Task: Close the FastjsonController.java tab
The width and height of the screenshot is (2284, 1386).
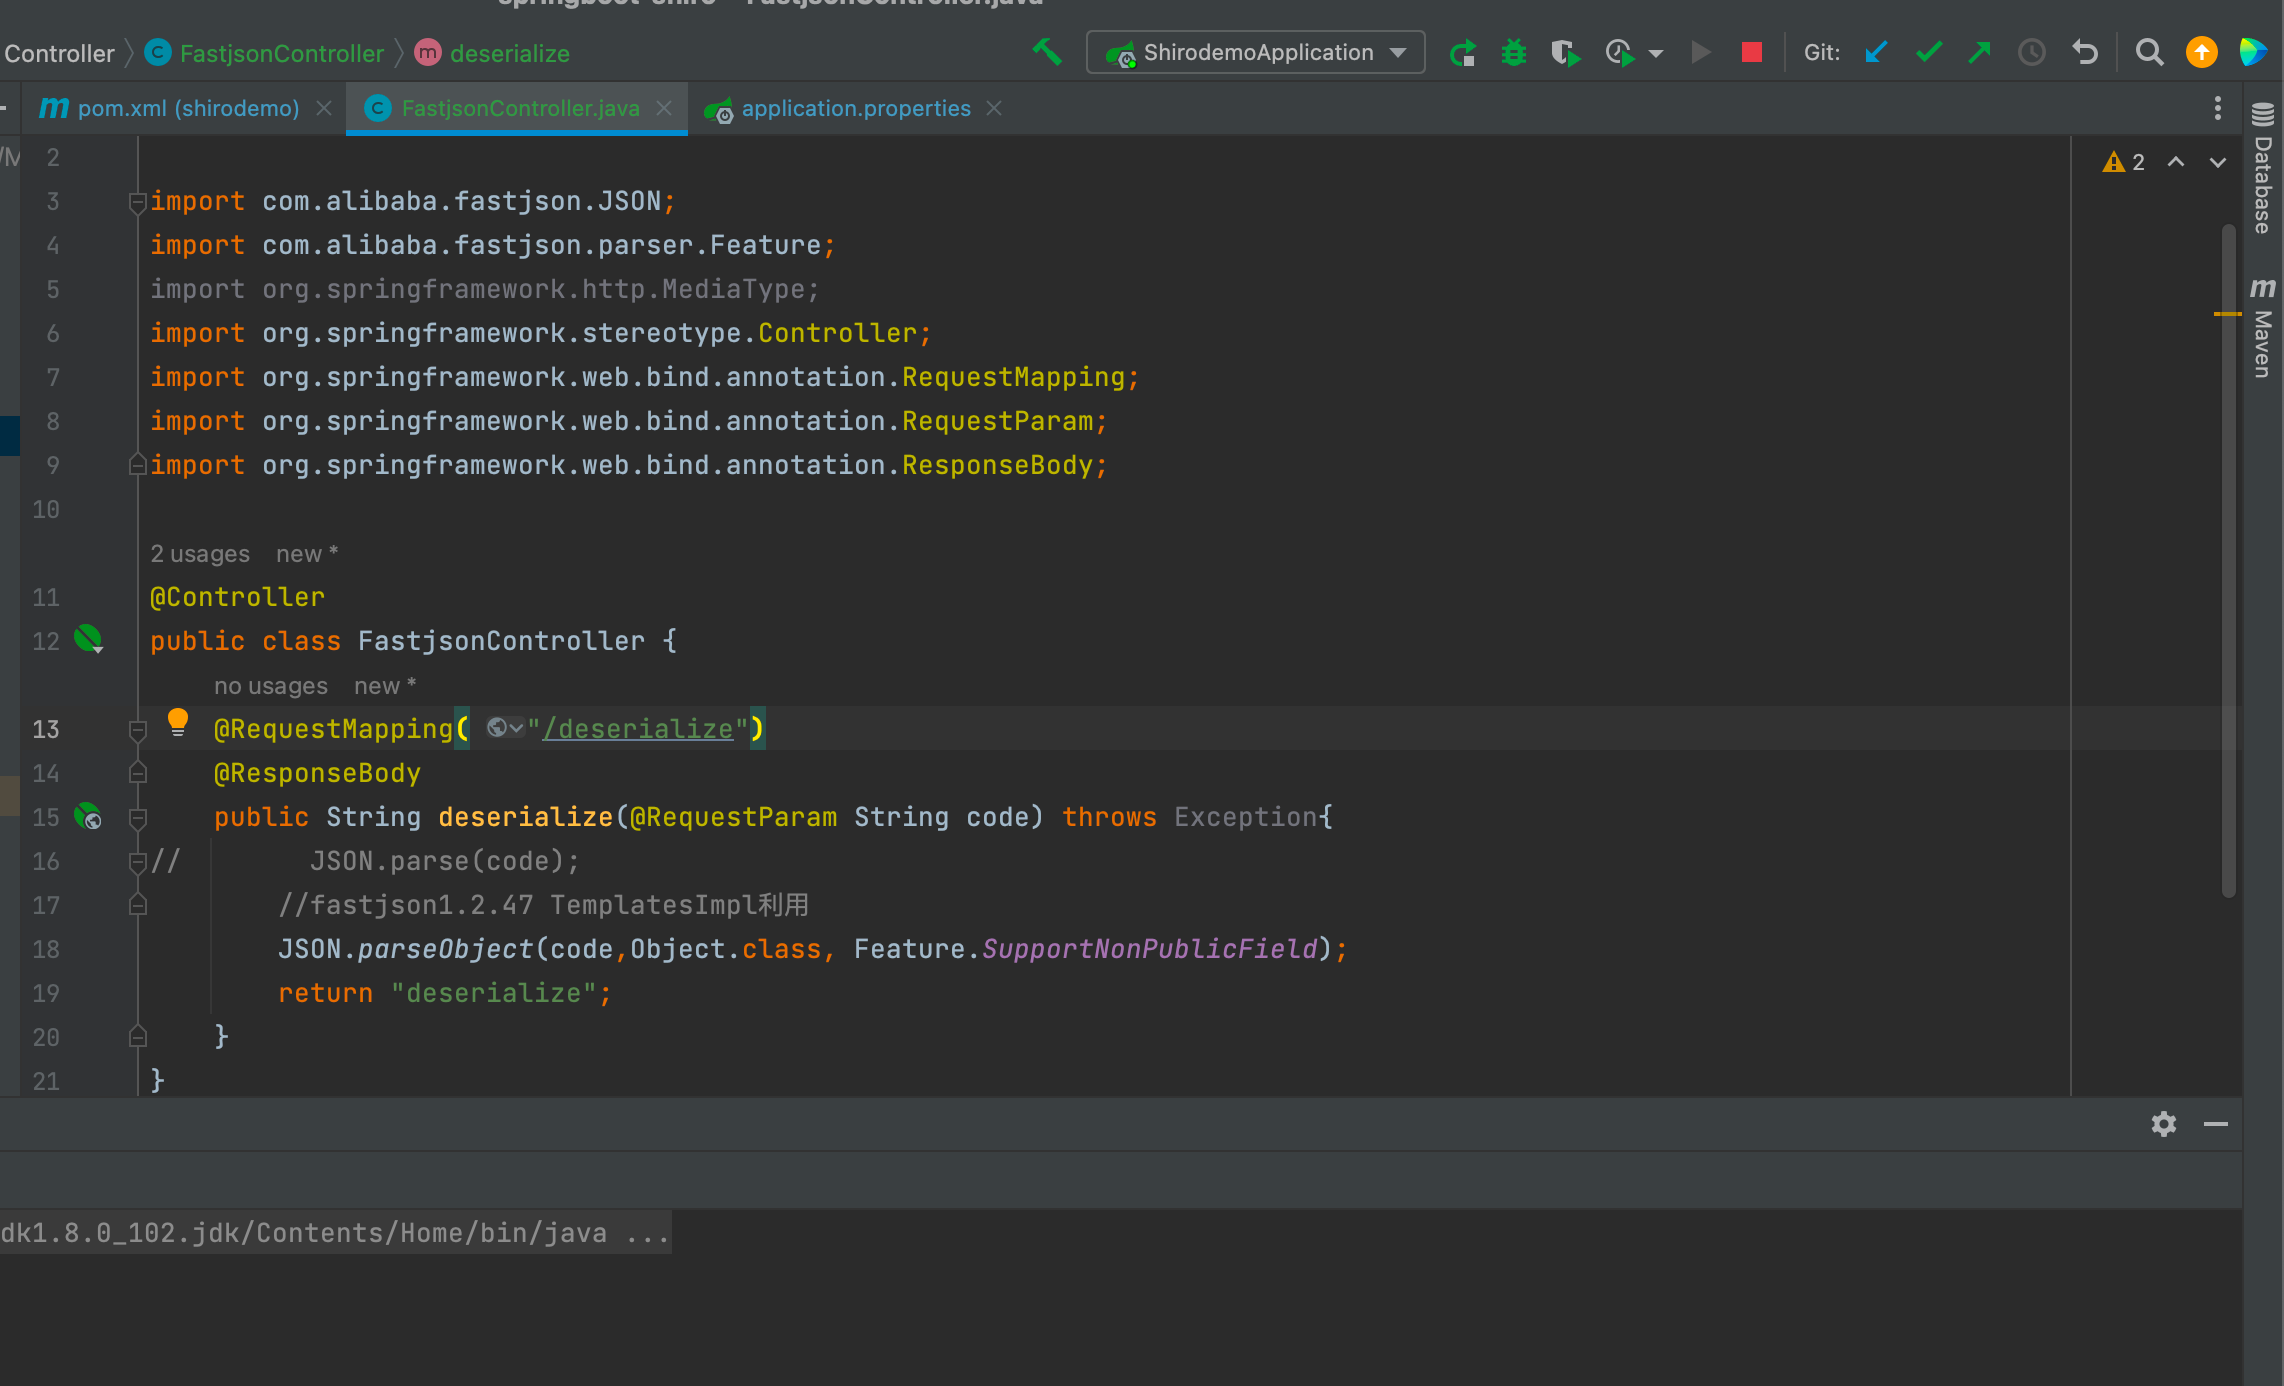Action: pos(664,108)
